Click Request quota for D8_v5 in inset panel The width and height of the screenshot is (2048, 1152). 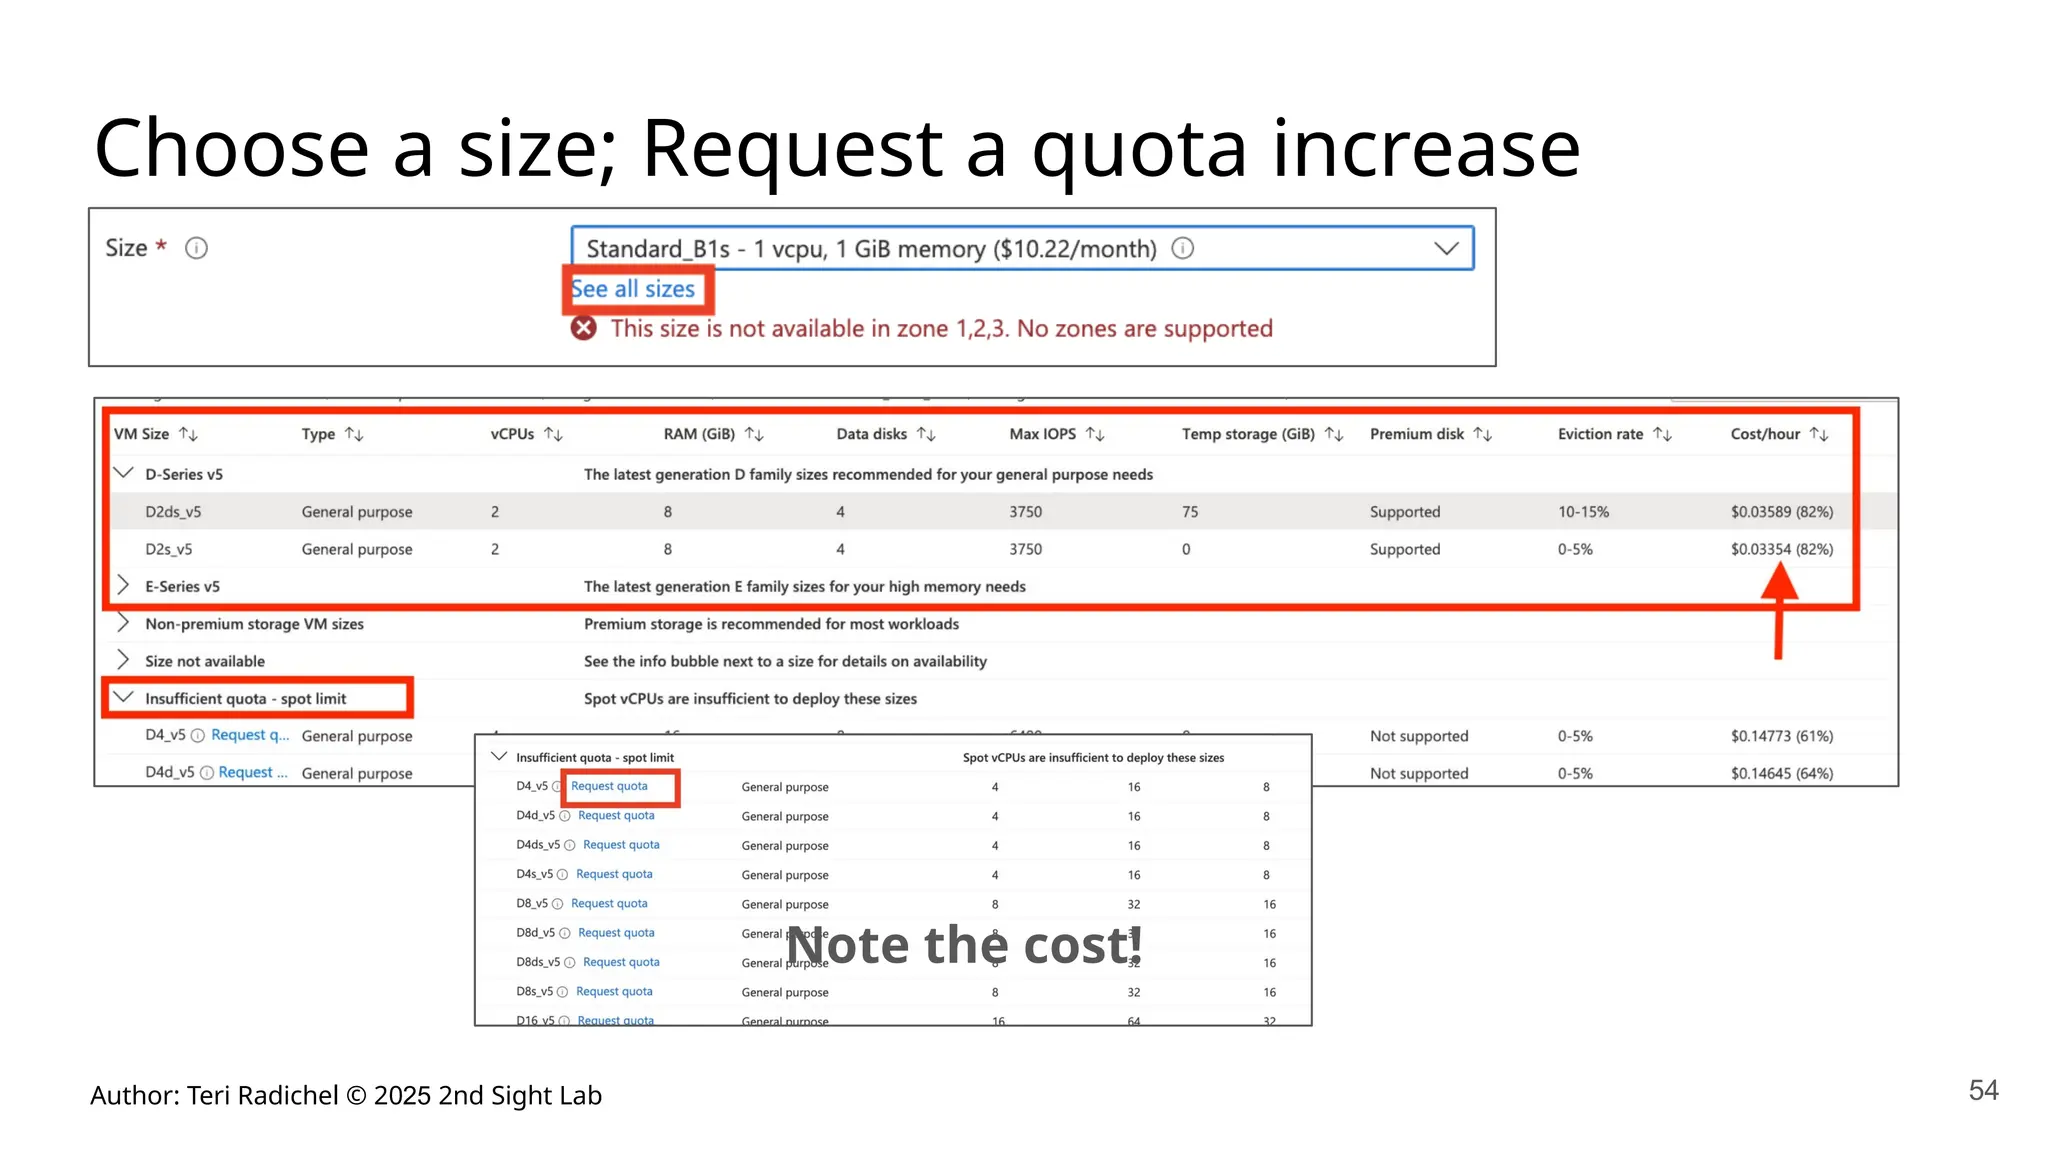(609, 903)
